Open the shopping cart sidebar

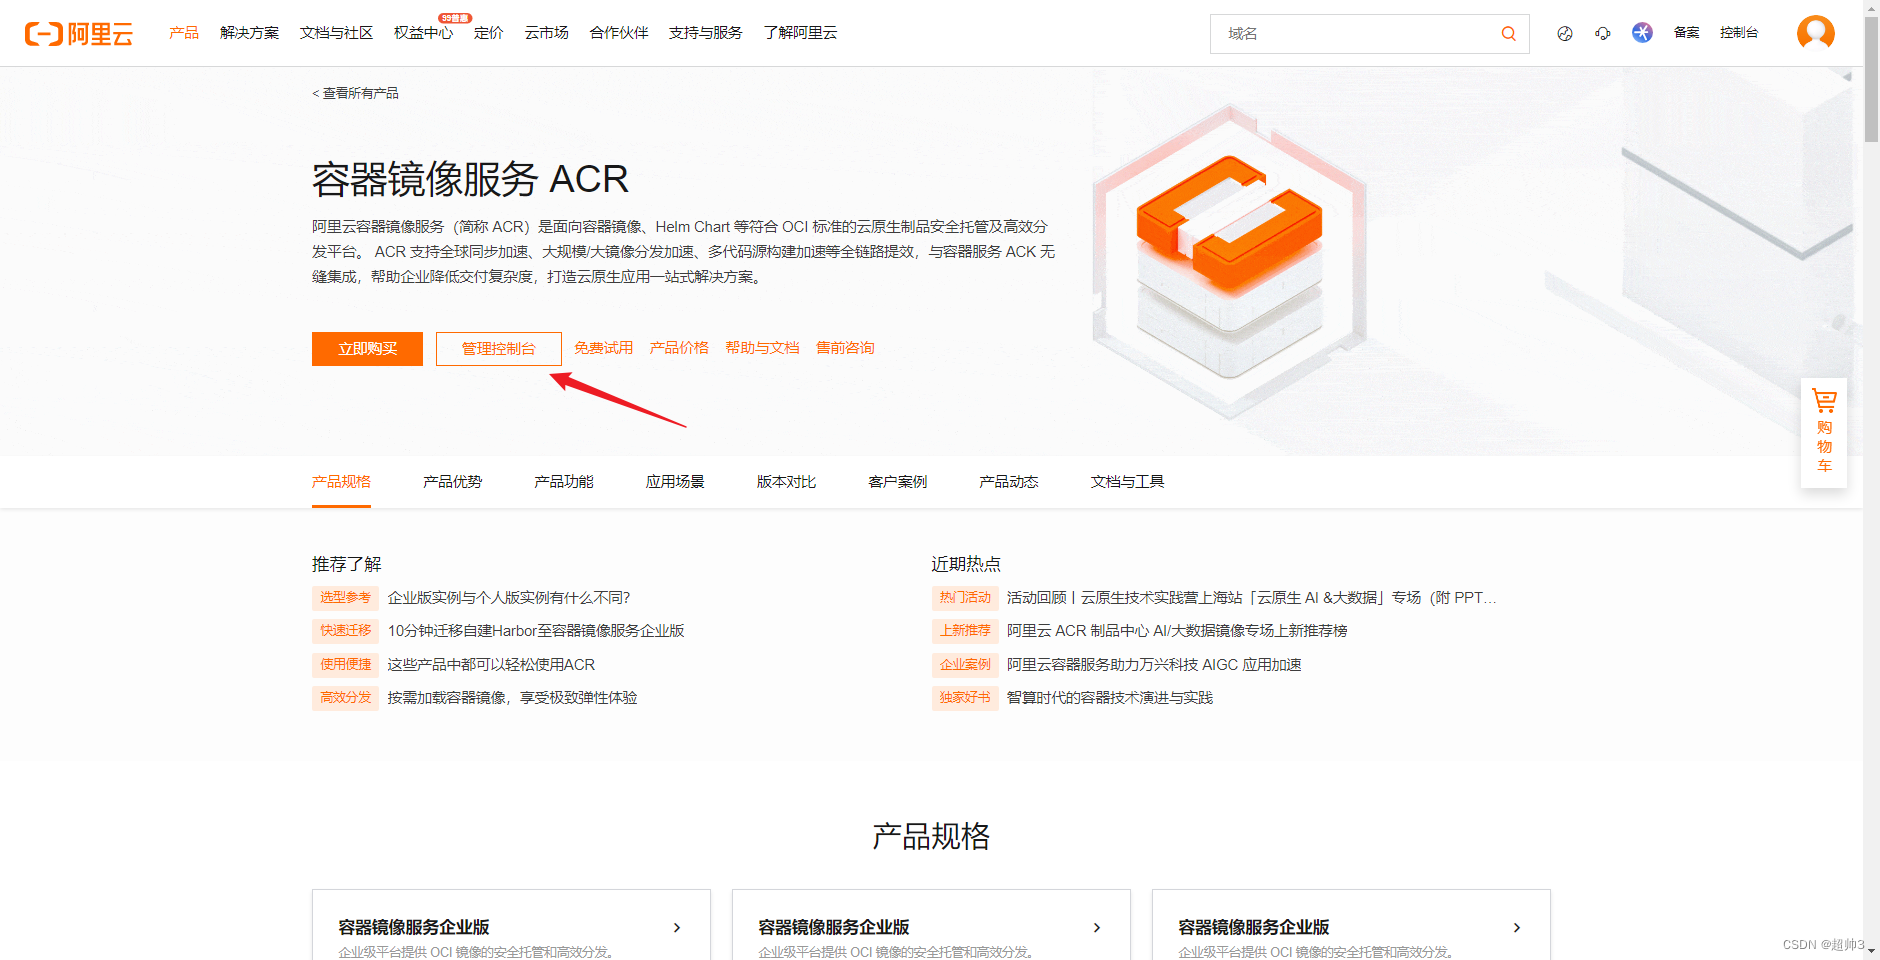click(1824, 432)
